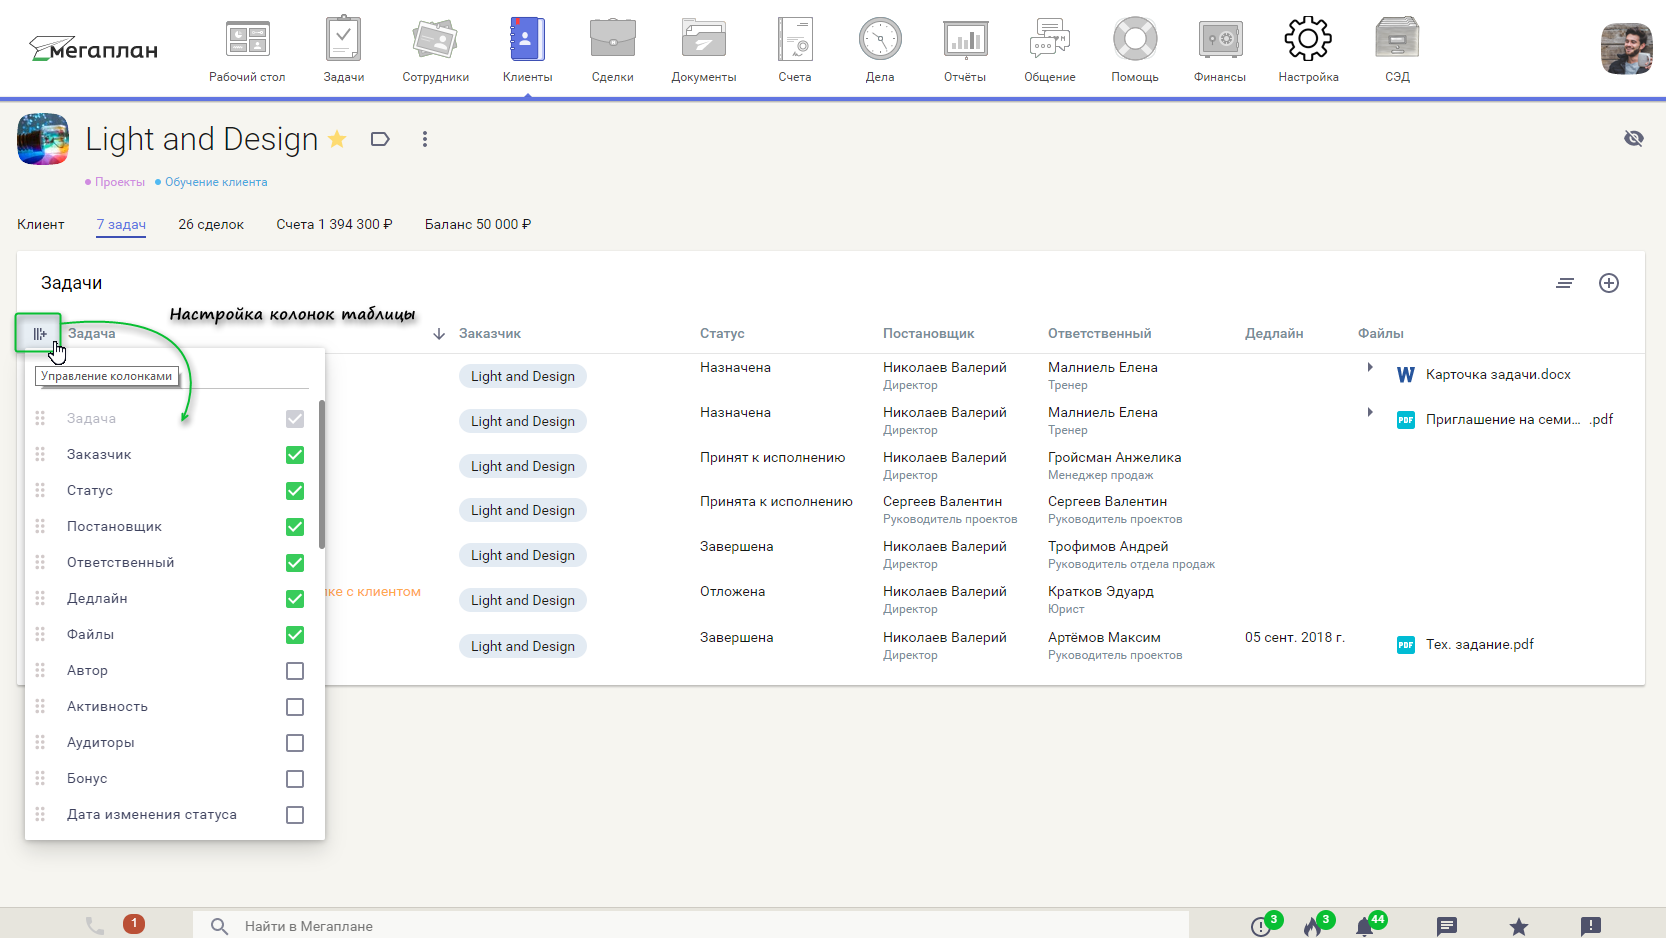The height and width of the screenshot is (938, 1666).
Task: Go to Сотрудники section
Action: (435, 50)
